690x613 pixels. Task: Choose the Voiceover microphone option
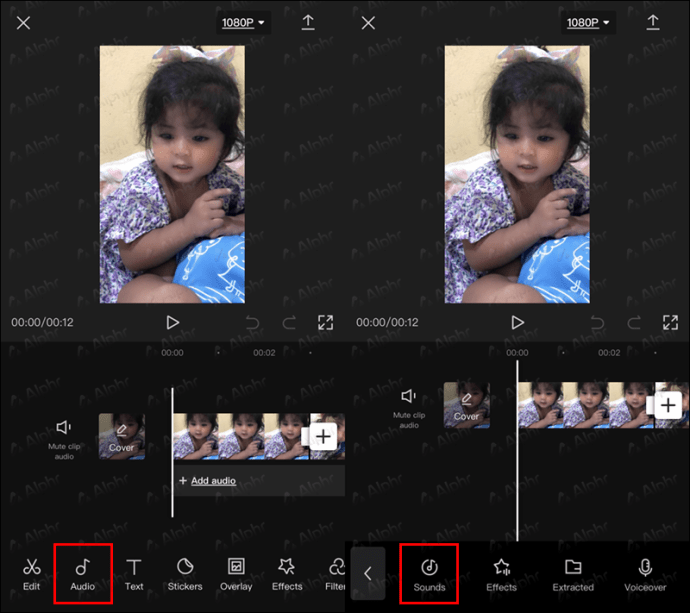[645, 575]
